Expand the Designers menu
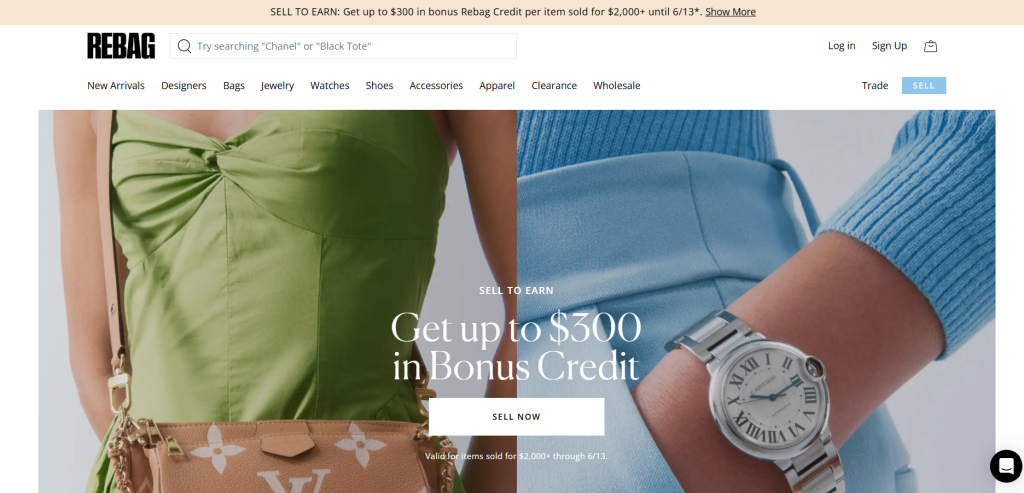Viewport: 1024px width, 493px height. [x=184, y=86]
